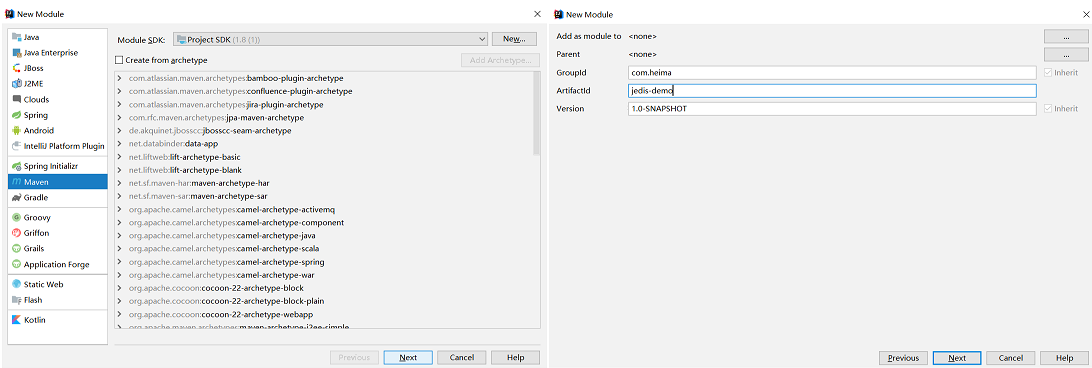Open the Module SDK dropdown
This screenshot has height=368, width=1092.
[329, 39]
